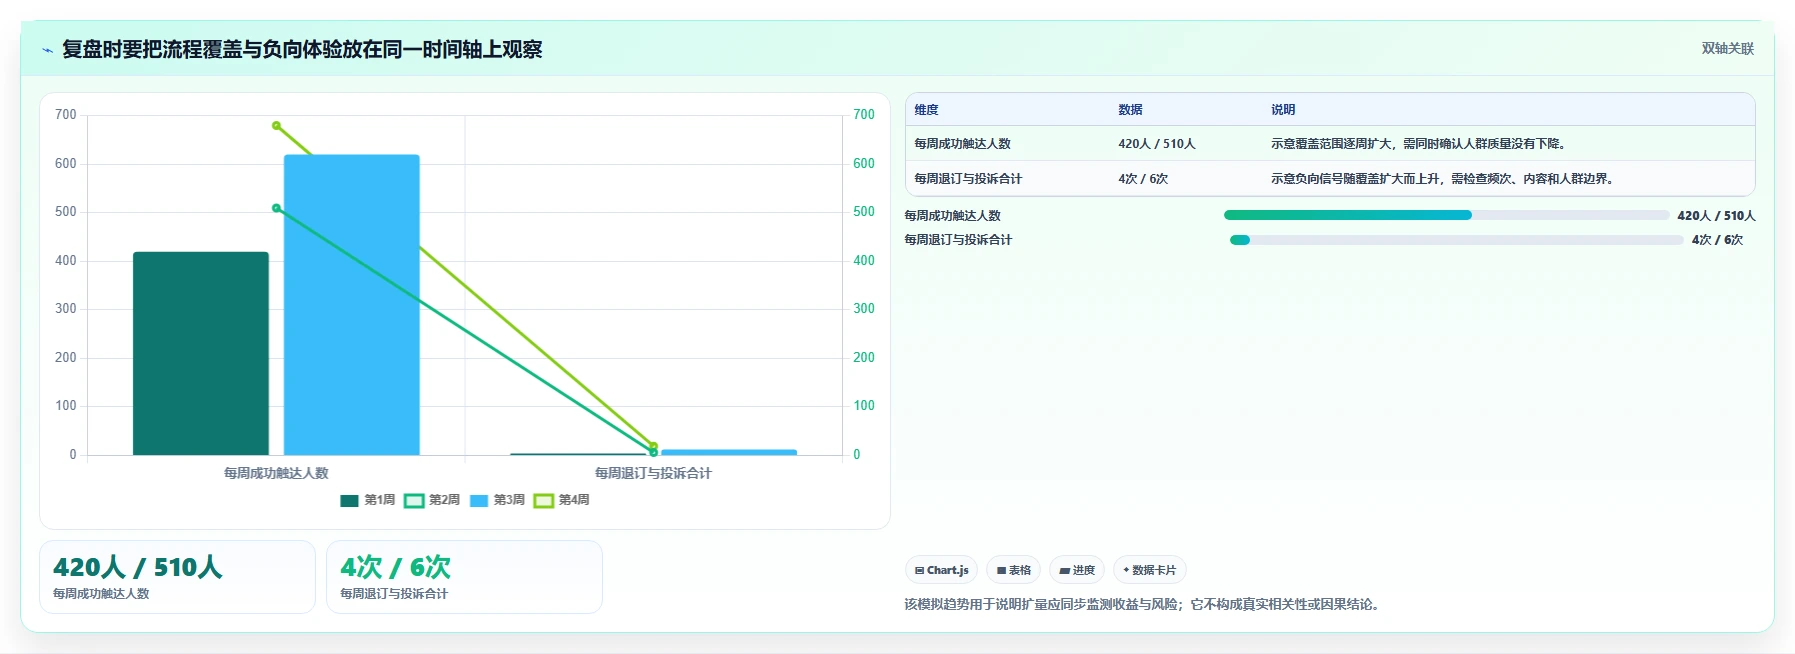Viewport: 1795px width, 654px height.
Task: Click the 4次 / 6次 value beside progress bar
Action: pyautogui.click(x=1717, y=240)
